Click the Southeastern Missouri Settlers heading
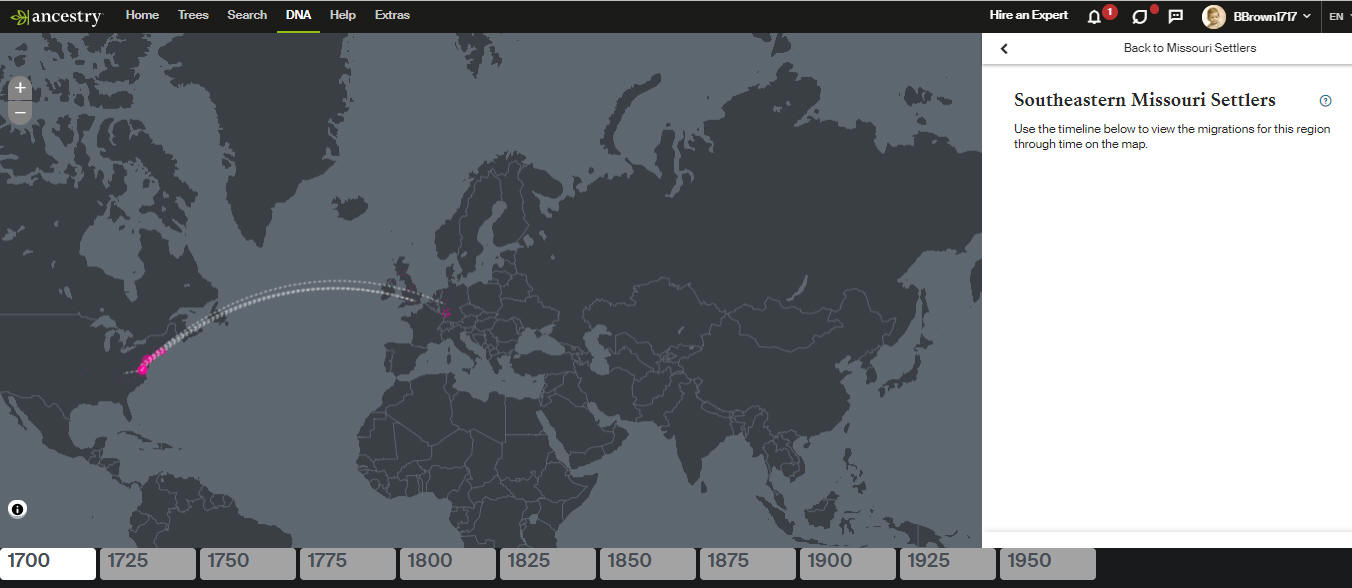Screen dimensions: 1352x588 (1145, 100)
